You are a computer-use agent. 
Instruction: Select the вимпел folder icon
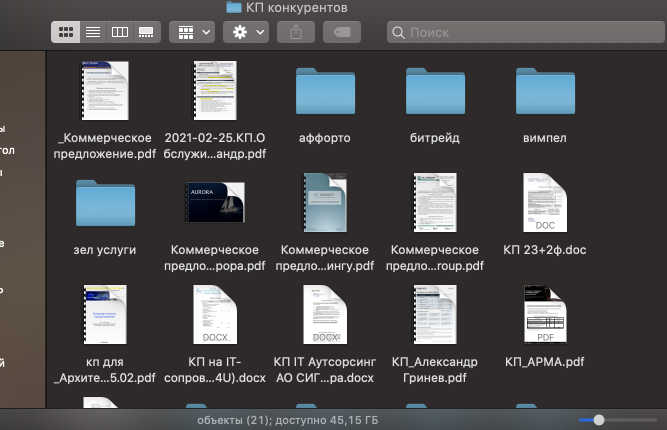click(x=545, y=91)
